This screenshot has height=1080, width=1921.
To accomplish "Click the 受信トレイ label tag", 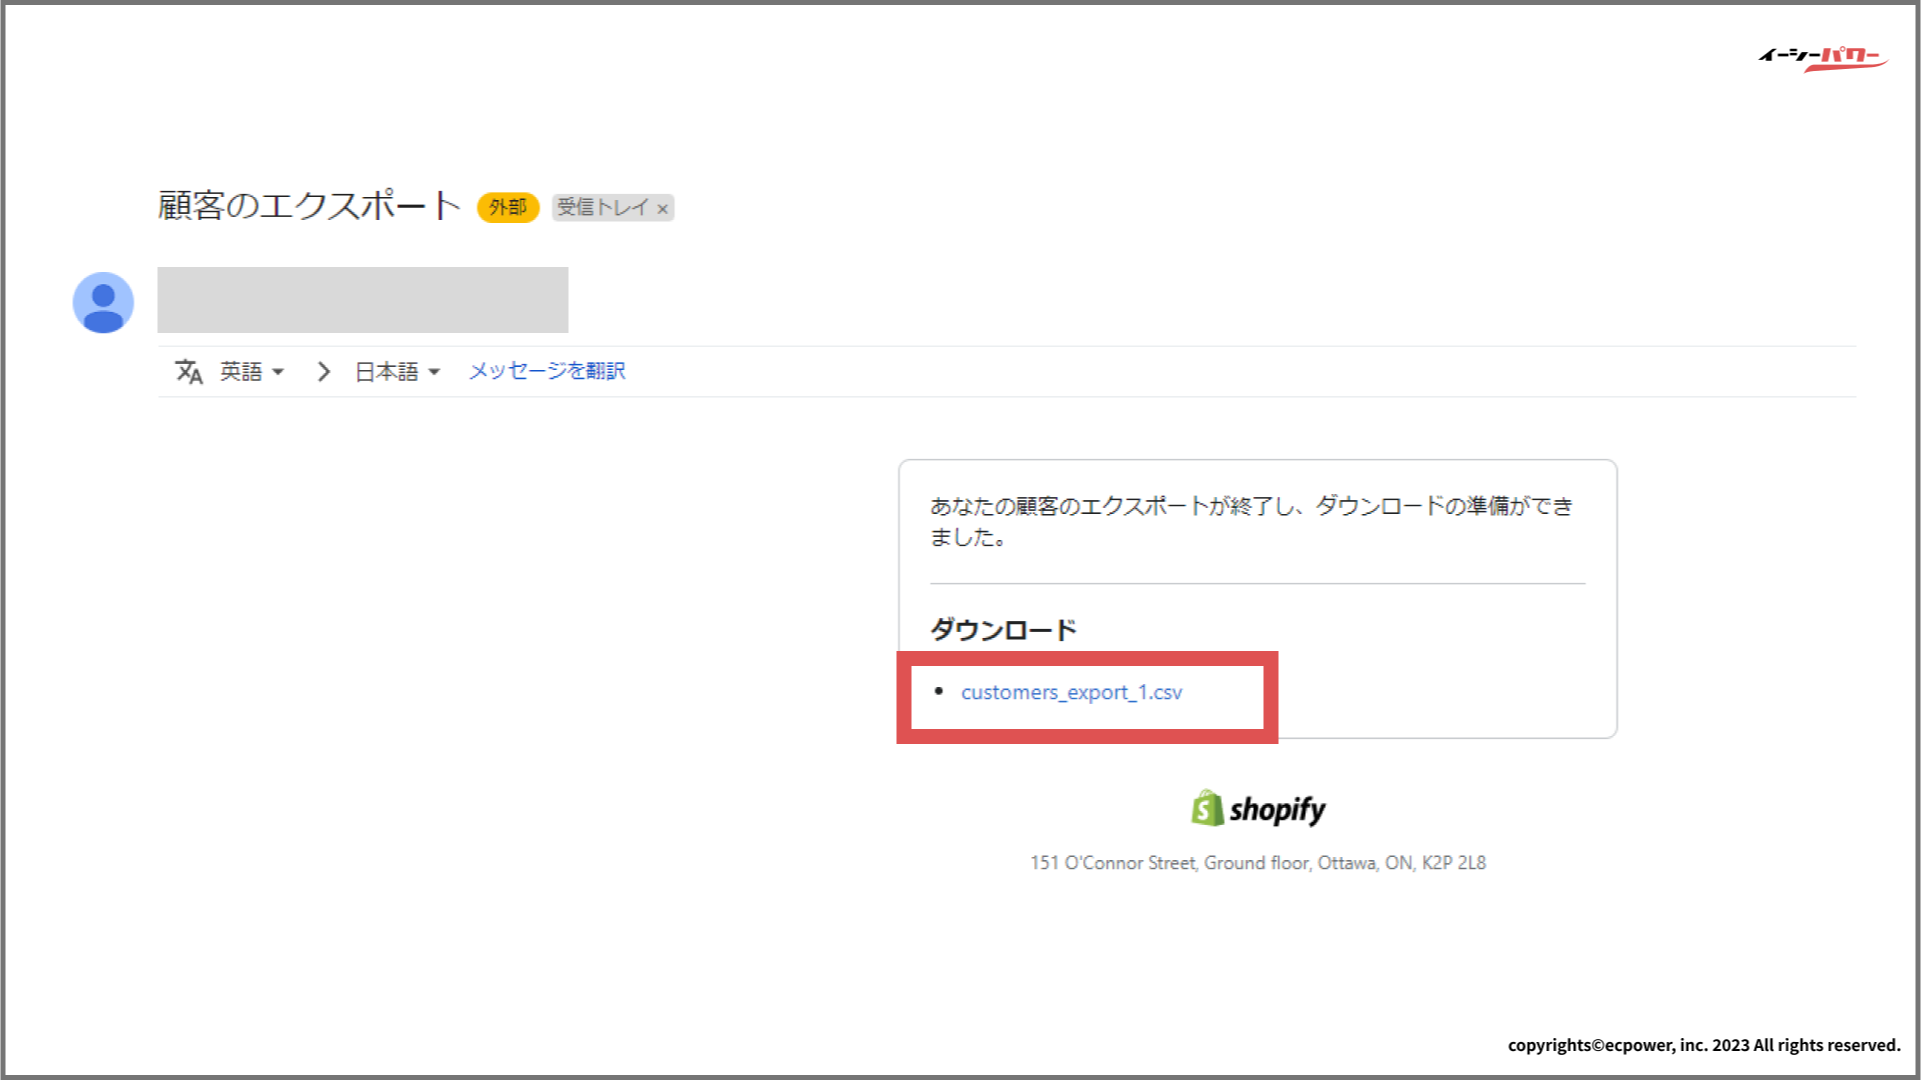I will 602,207.
